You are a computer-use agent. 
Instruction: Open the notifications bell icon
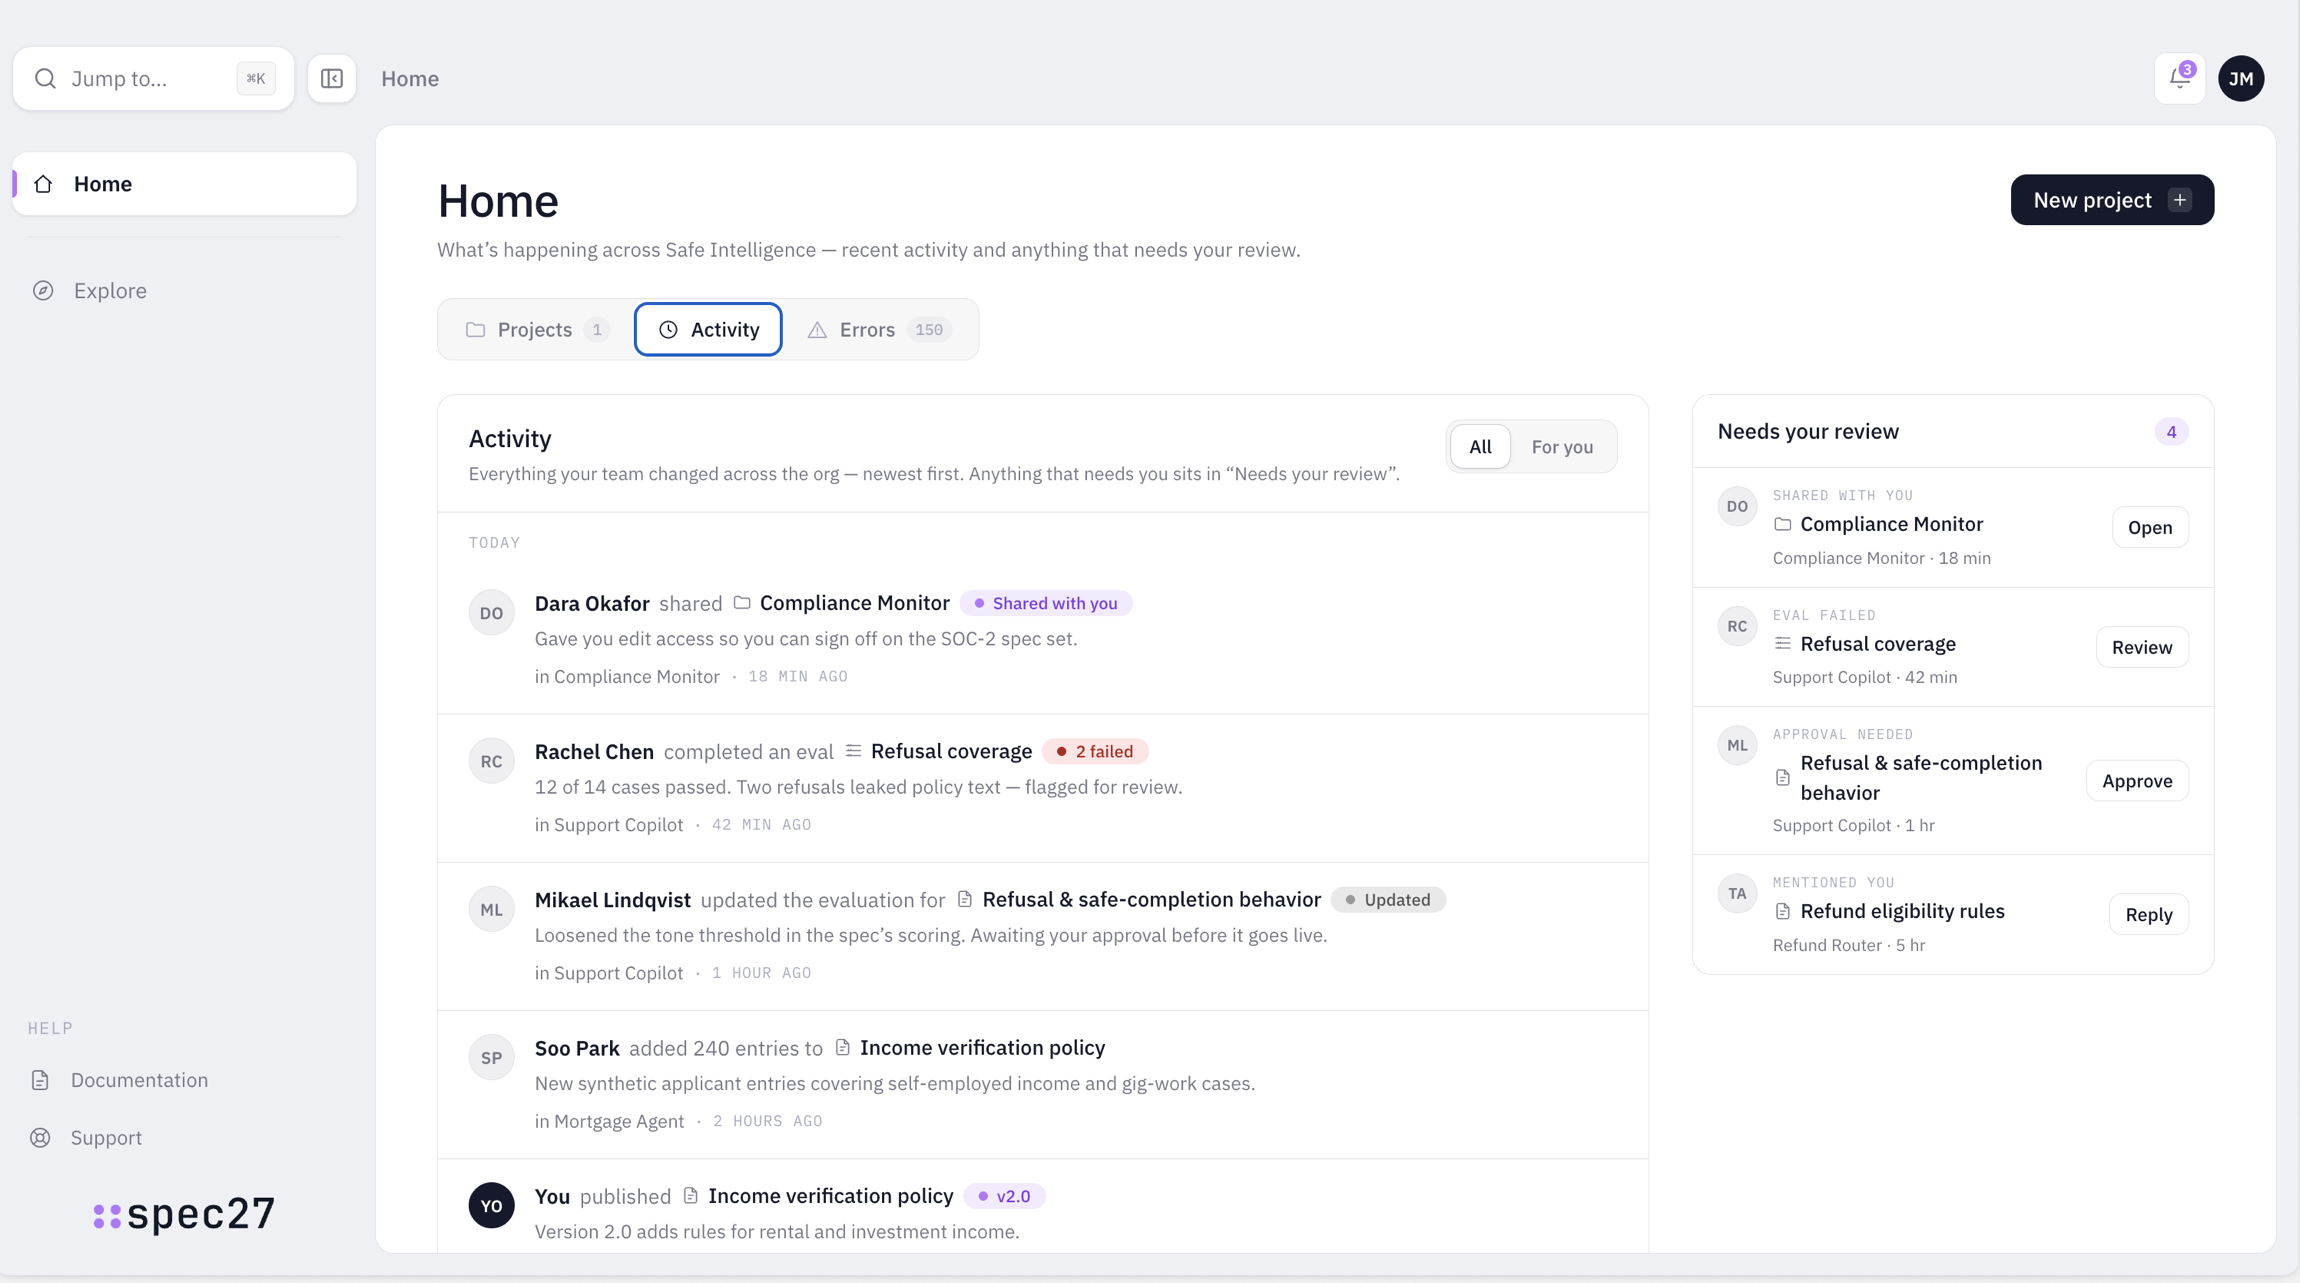pos(2180,78)
